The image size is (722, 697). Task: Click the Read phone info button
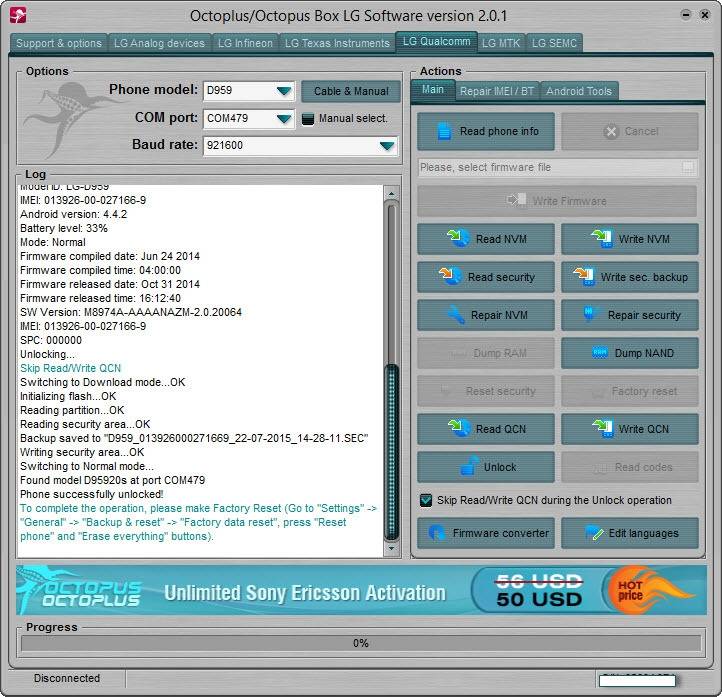coord(486,131)
